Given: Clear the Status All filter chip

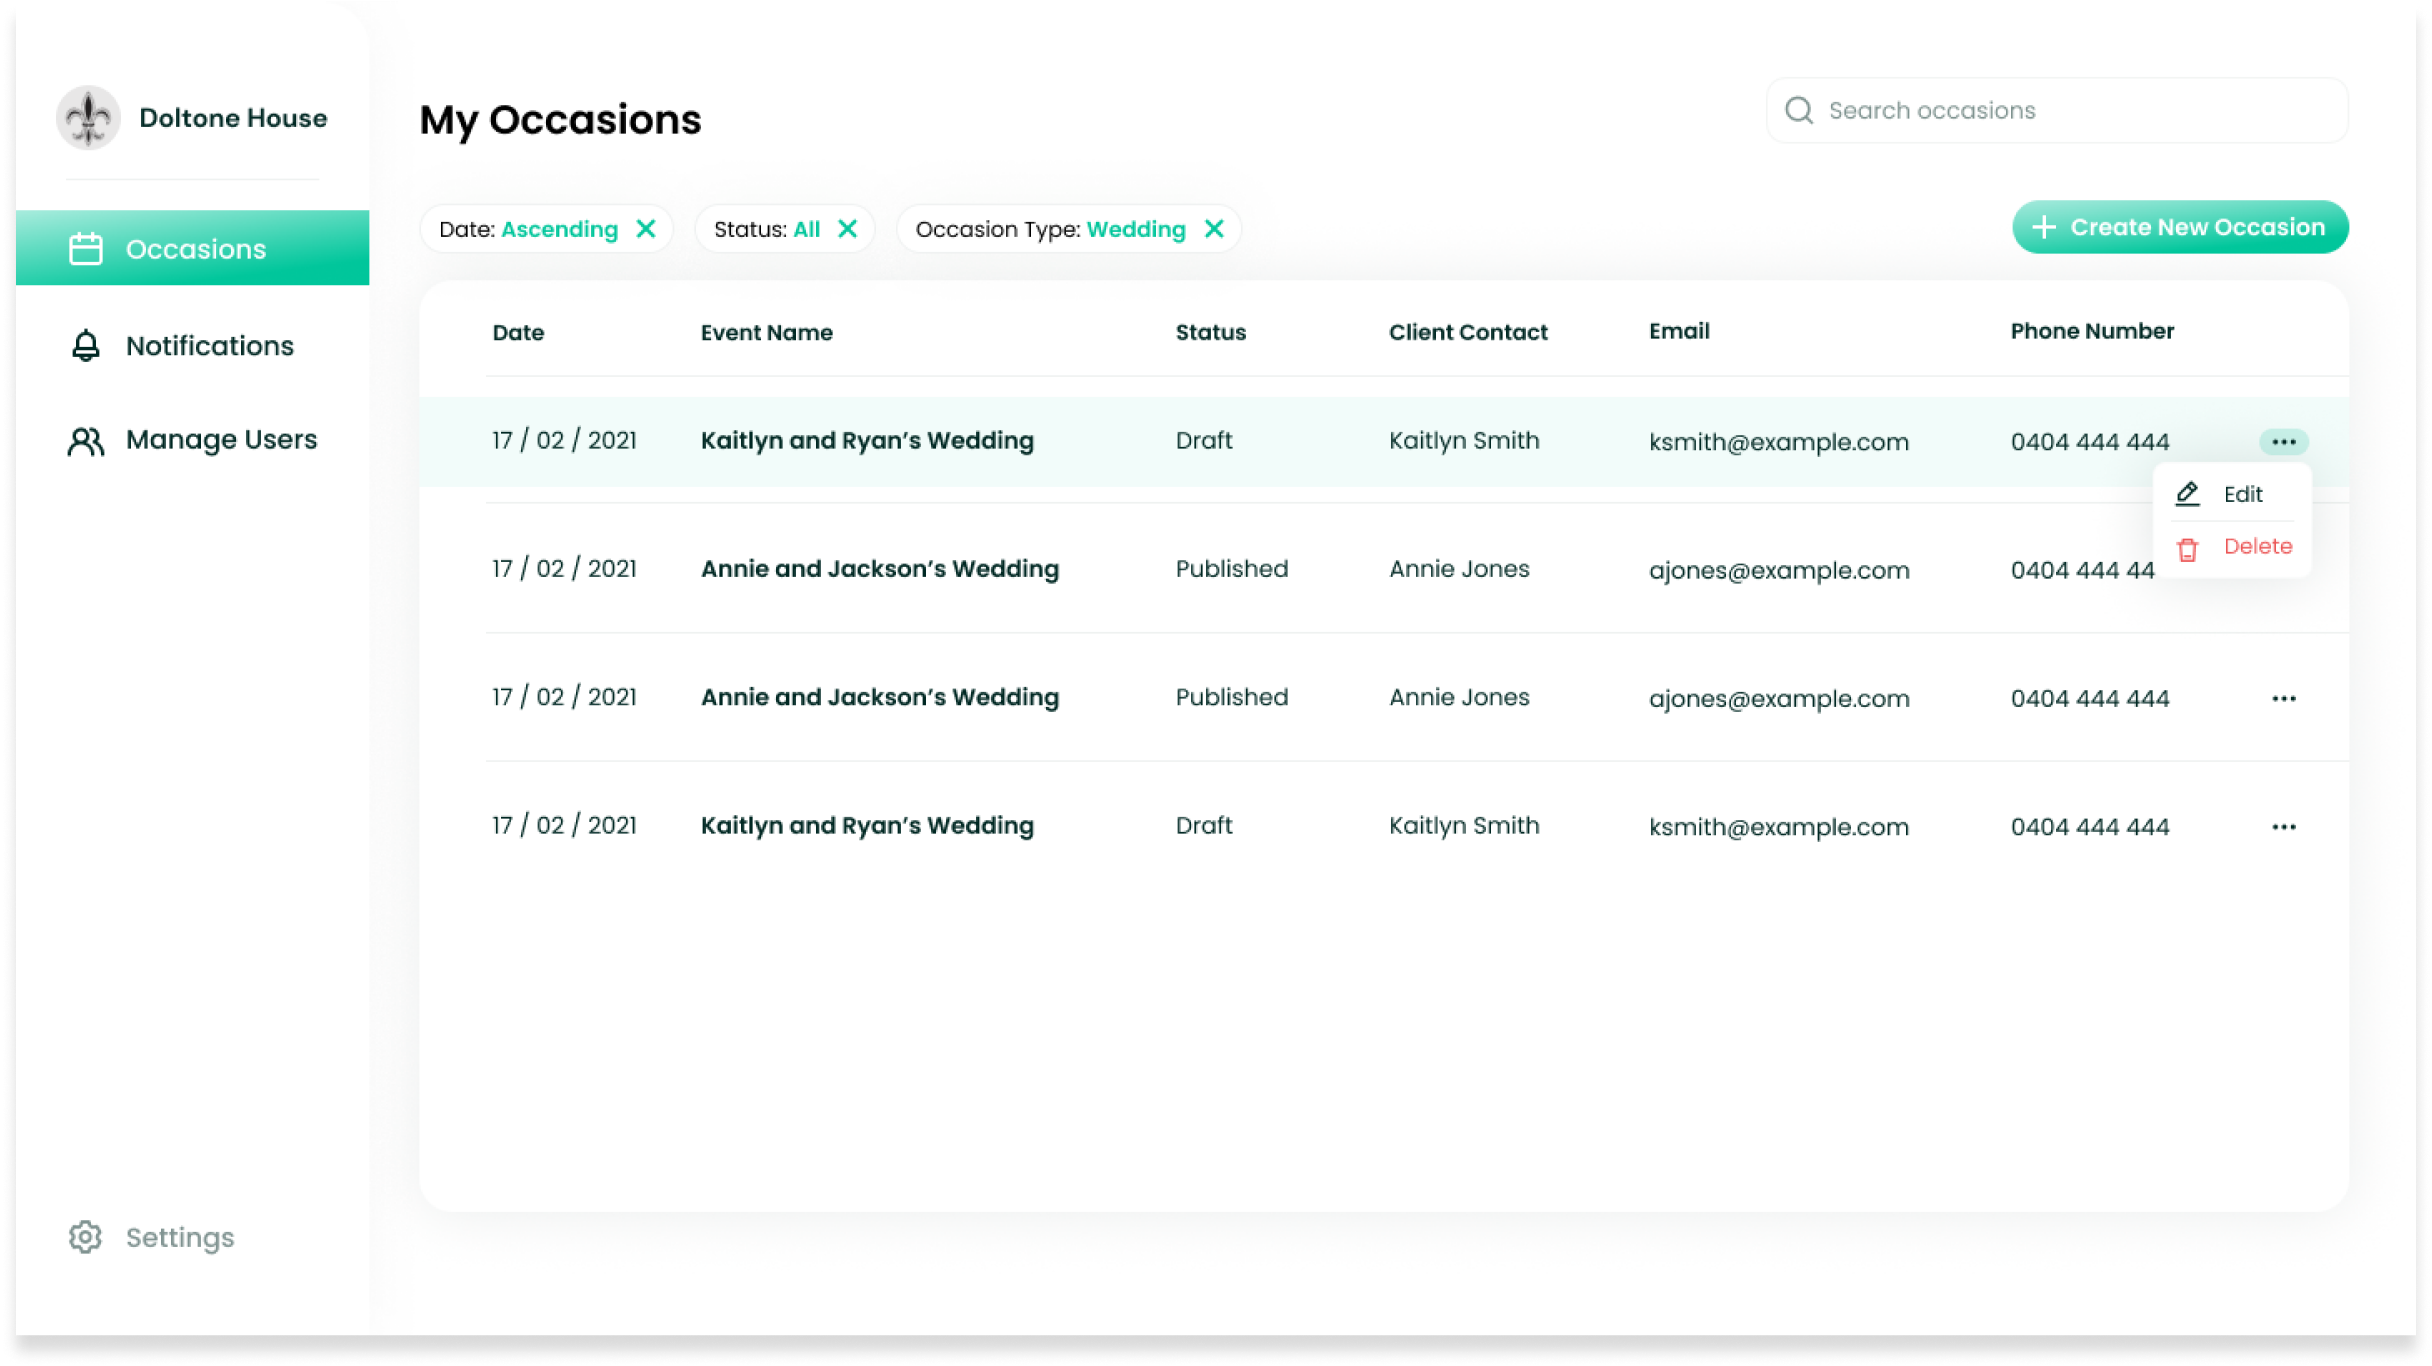Looking at the screenshot, I should click(x=847, y=229).
